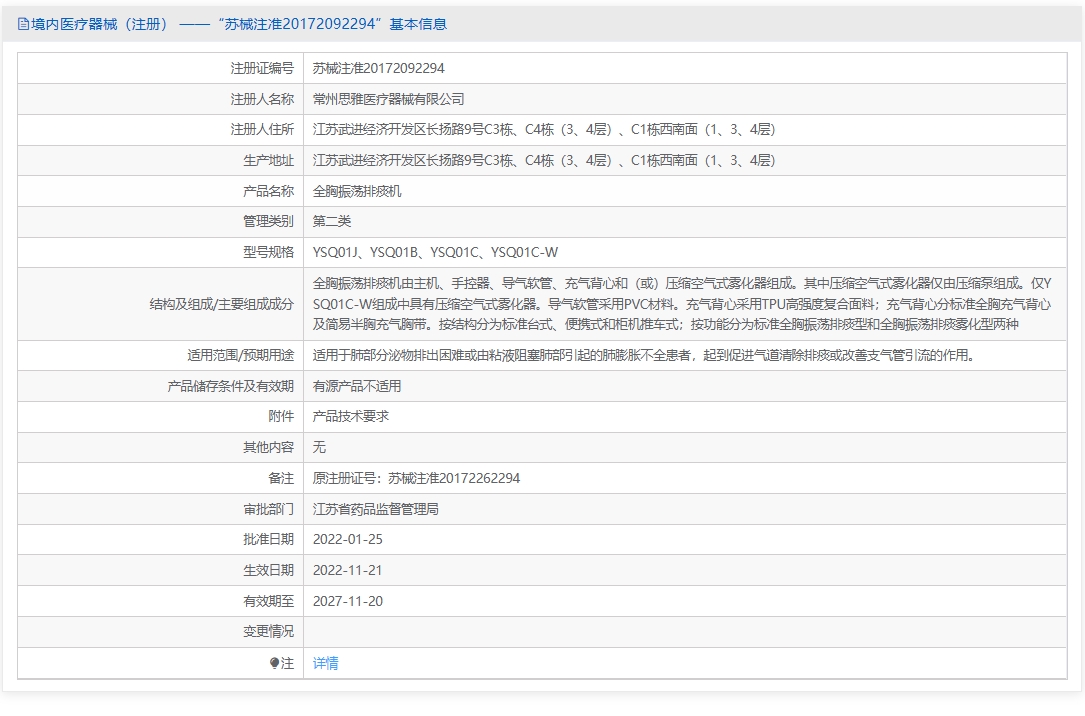Image resolution: width=1085 pixels, height=716 pixels.
Task: Click the 型号规格 label
Action: [x=268, y=253]
